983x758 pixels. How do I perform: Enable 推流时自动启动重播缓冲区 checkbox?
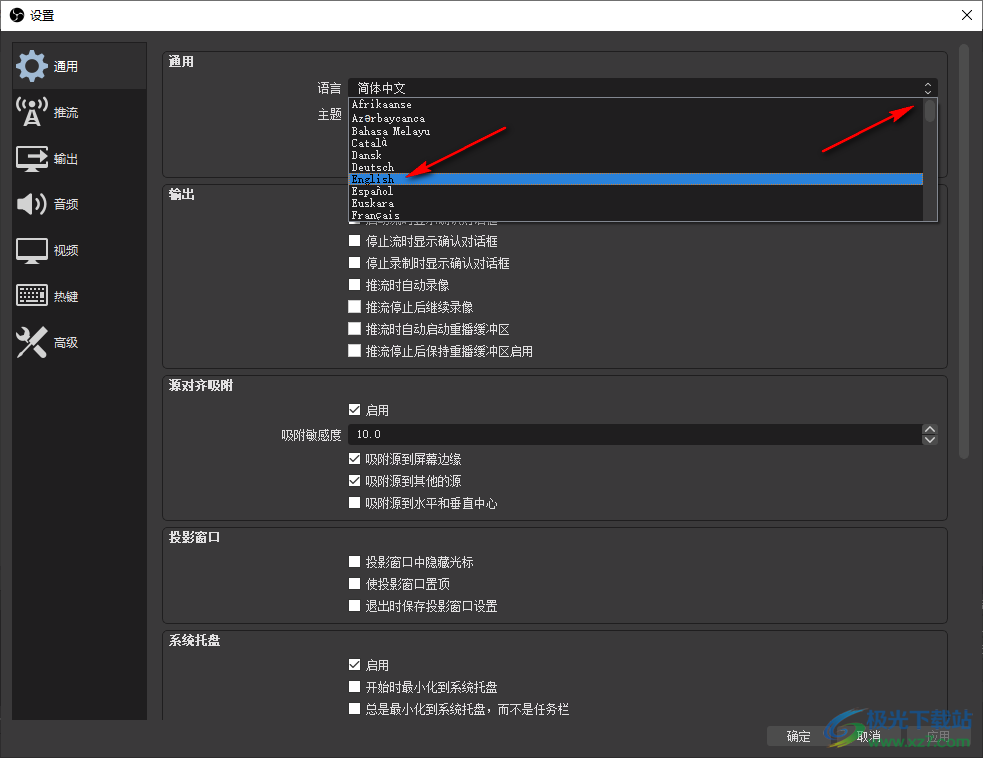tap(354, 329)
